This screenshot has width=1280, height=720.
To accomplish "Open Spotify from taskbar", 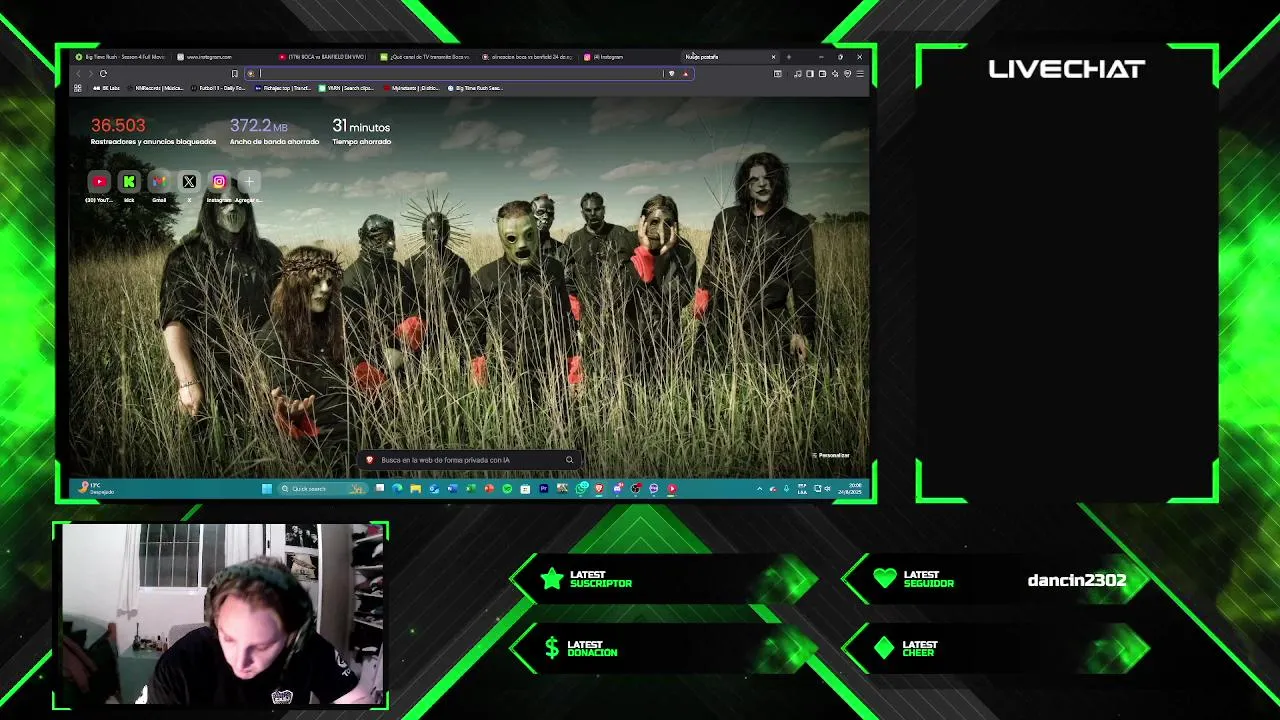I will click(507, 489).
